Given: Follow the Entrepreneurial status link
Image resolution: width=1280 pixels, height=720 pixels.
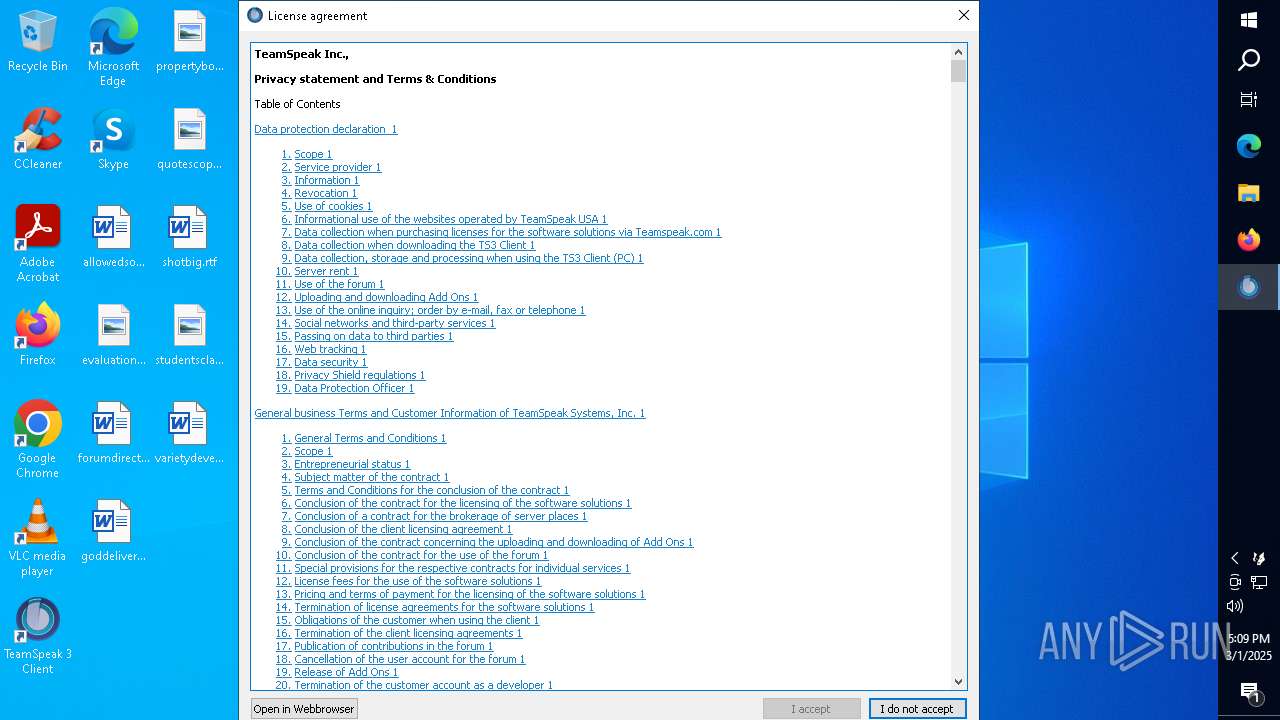Looking at the screenshot, I should coord(352,464).
